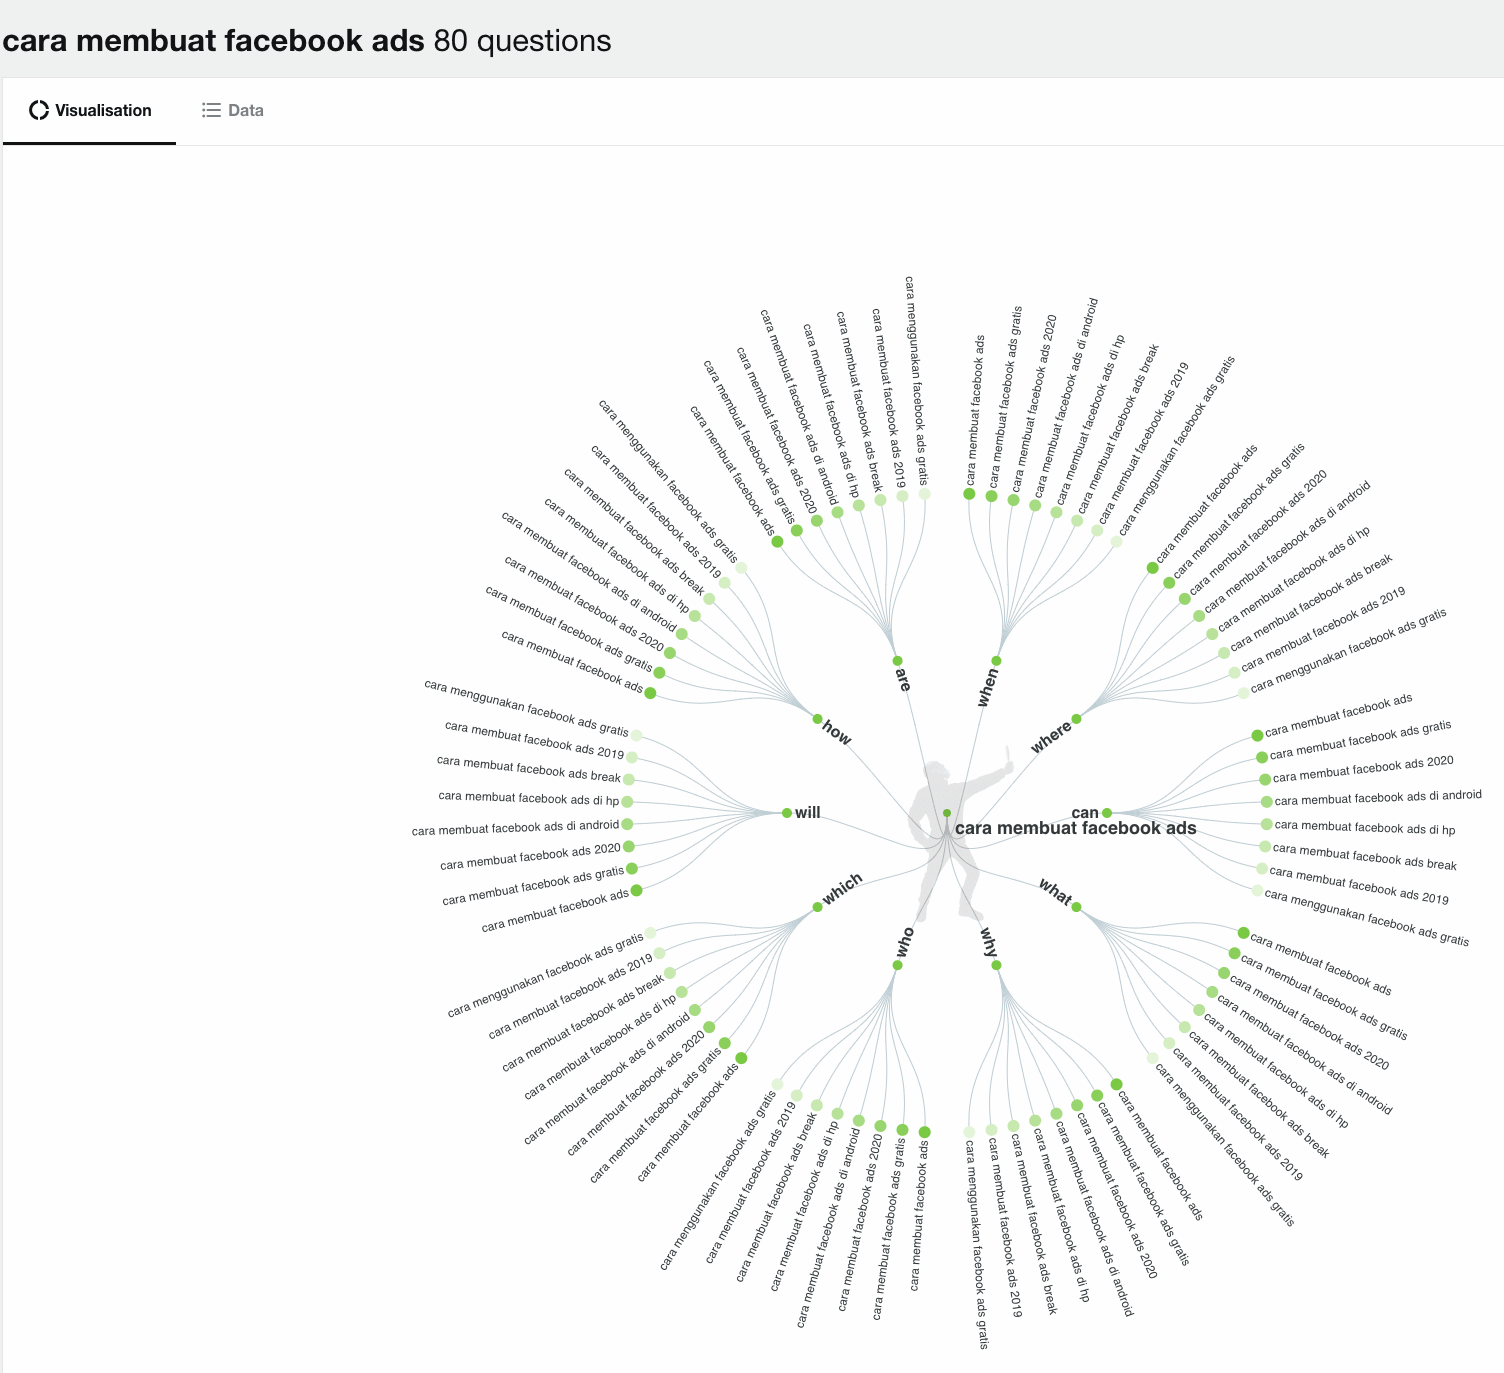Expand the "when" question branch
This screenshot has height=1373, width=1504.
click(988, 688)
